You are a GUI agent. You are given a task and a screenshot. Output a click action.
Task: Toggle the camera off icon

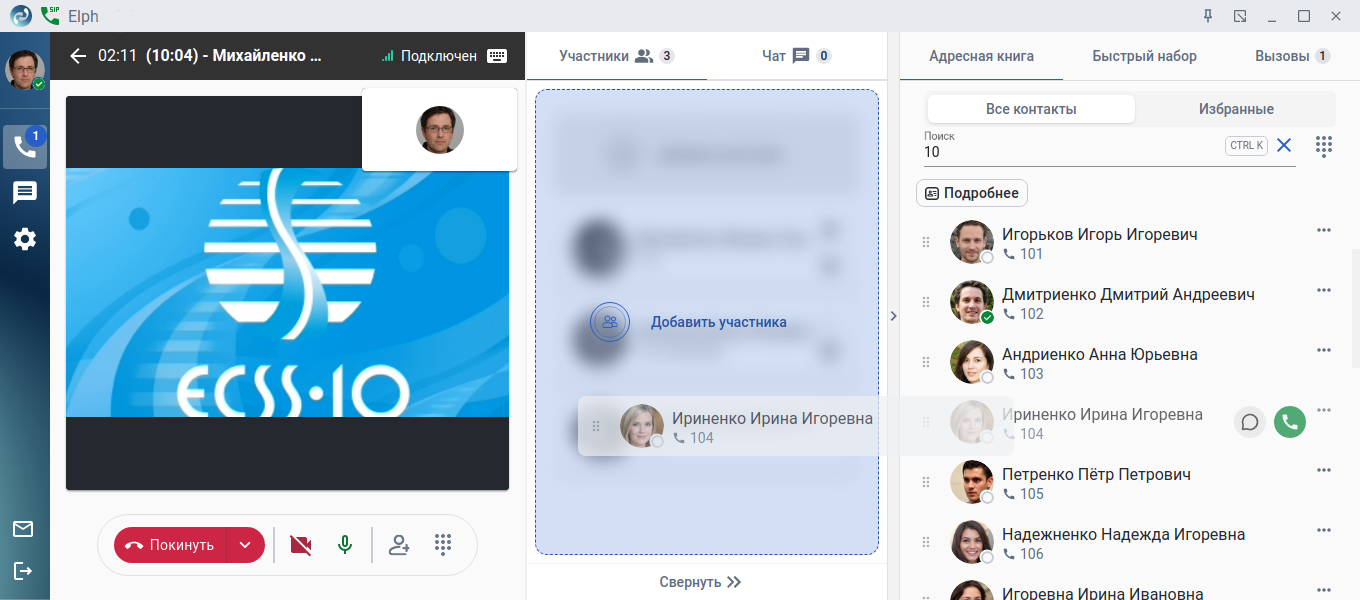pos(300,545)
